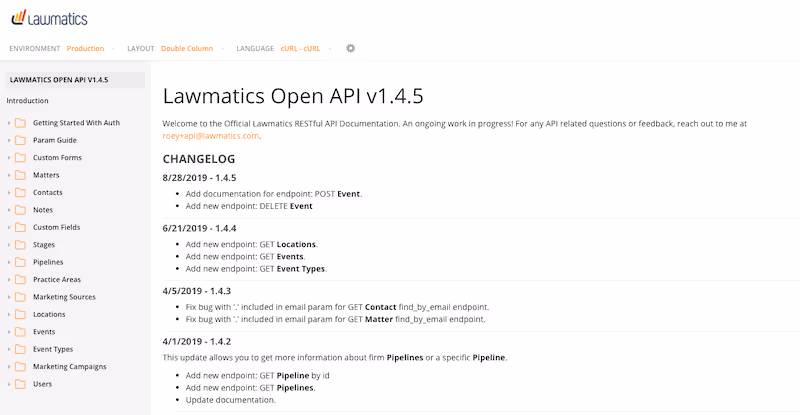Click the 4/5/2019 - 1.4.3 entry

point(196,291)
